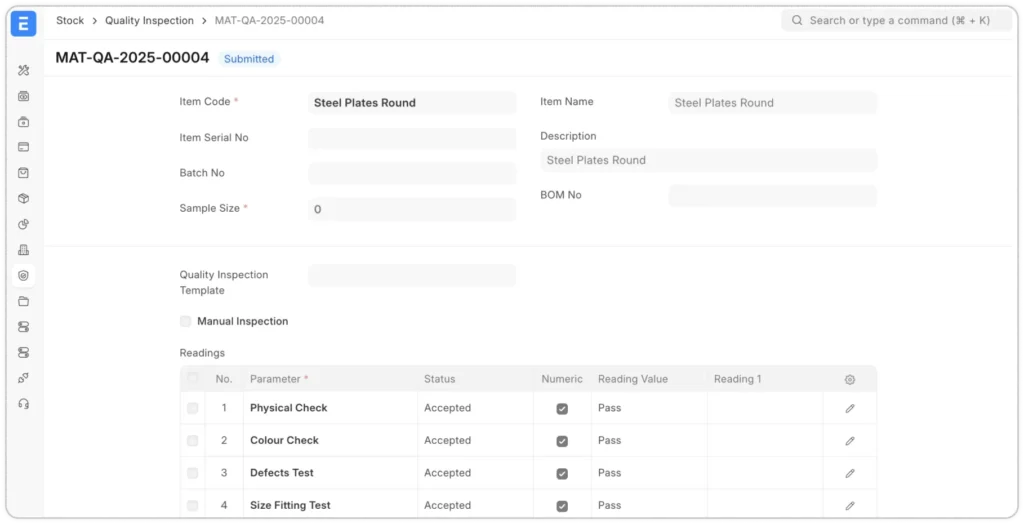The height and width of the screenshot is (524, 1024).
Task: Go to Stock in the breadcrumb
Action: [70, 20]
